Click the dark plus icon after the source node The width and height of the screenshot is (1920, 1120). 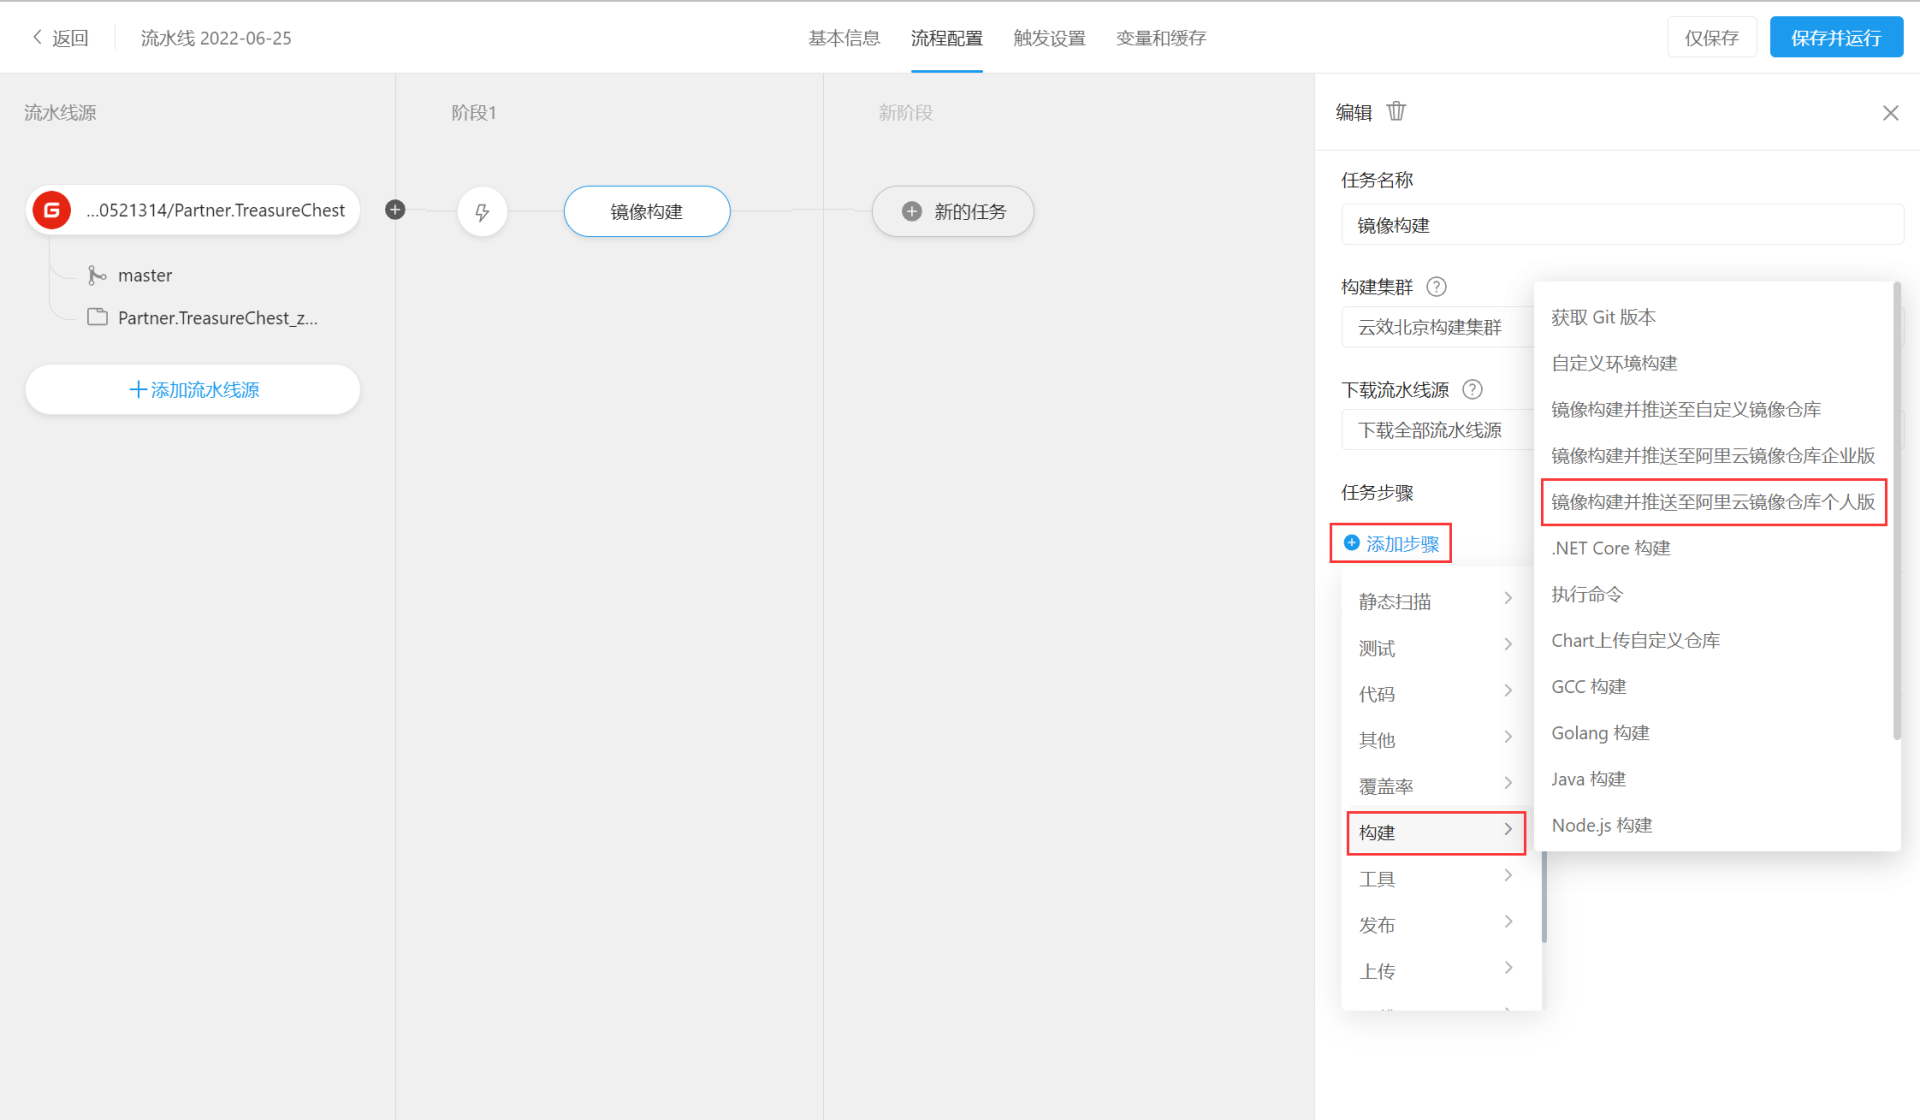pyautogui.click(x=395, y=210)
